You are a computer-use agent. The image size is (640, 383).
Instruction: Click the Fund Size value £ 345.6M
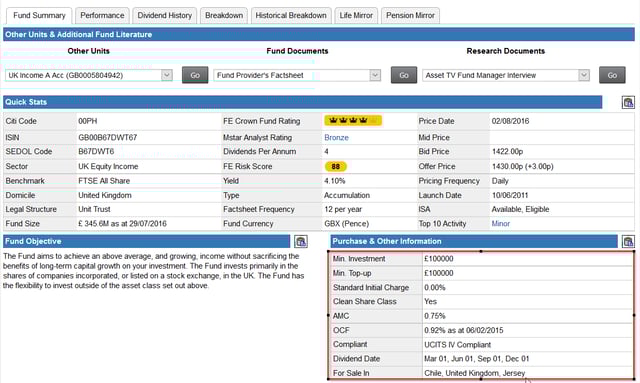122,224
